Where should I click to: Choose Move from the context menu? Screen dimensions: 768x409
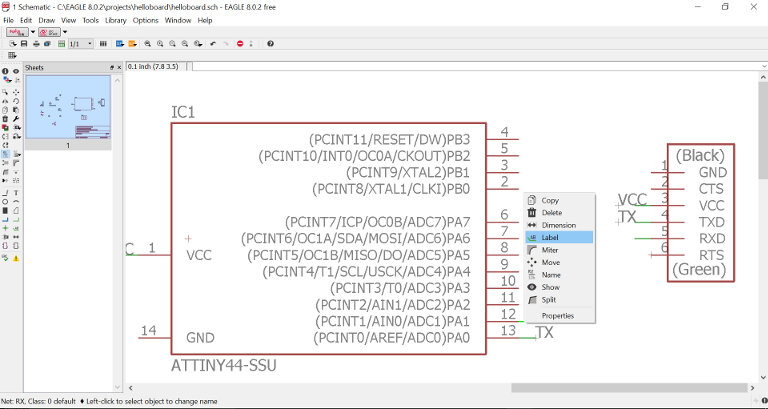click(559, 262)
